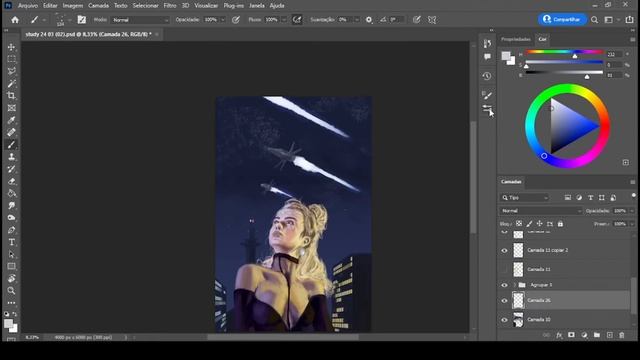This screenshot has height=360, width=640.
Task: Select the Rectangle shape tool
Action: 11,267
